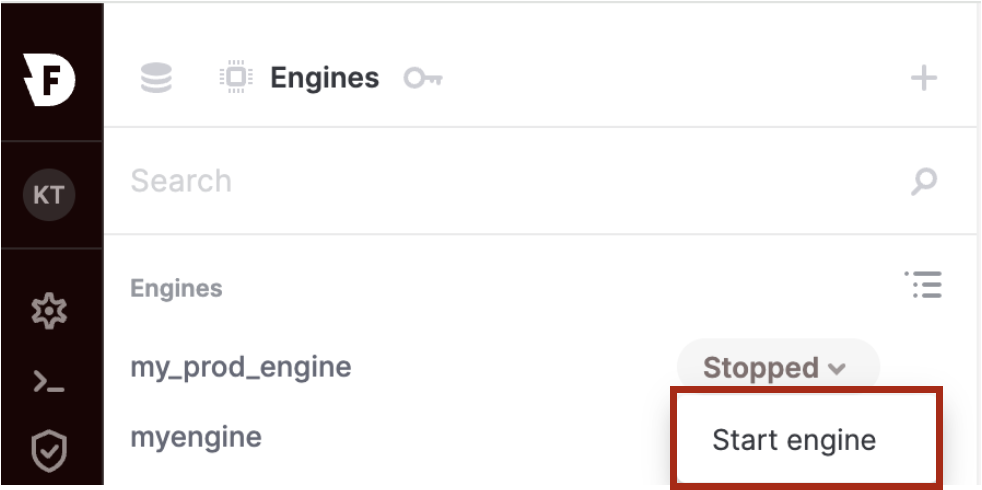982x490 pixels.
Task: Collapse the Engines section heading
Action: tap(176, 288)
